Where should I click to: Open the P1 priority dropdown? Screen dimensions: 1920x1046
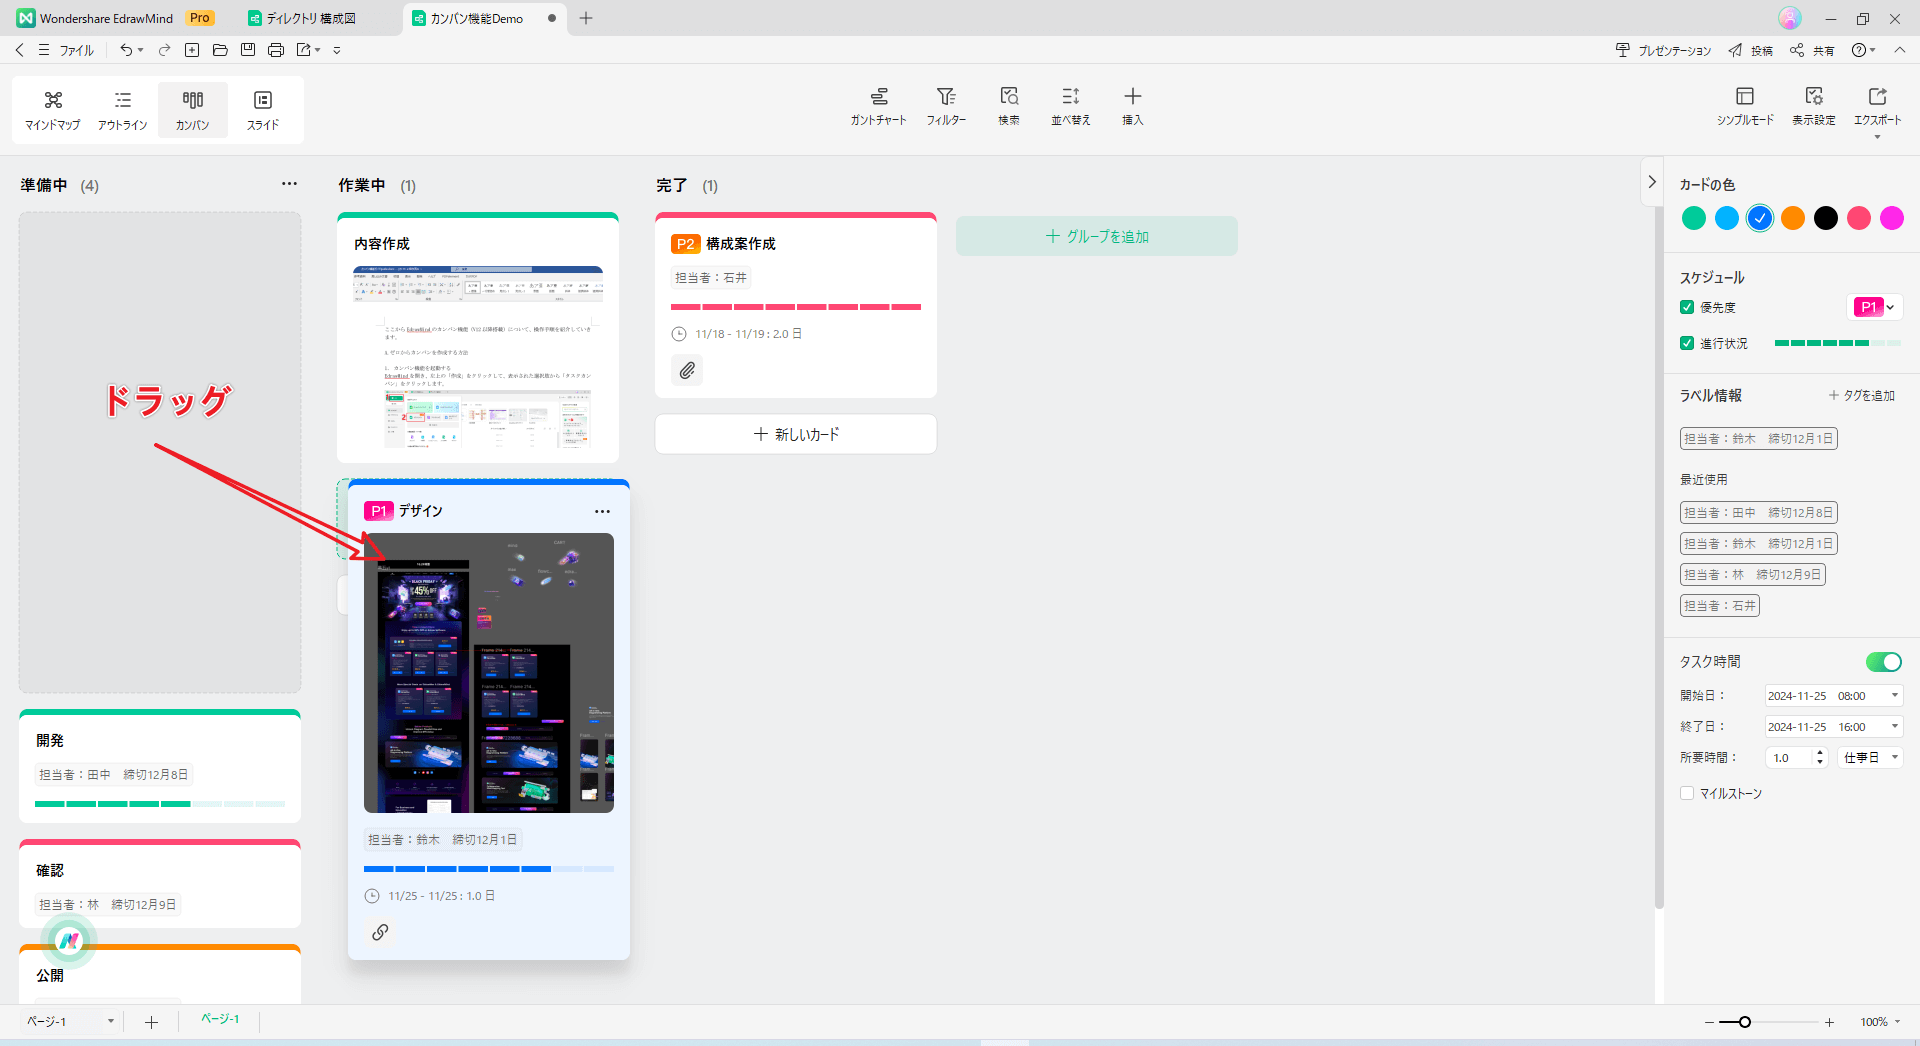point(1875,307)
